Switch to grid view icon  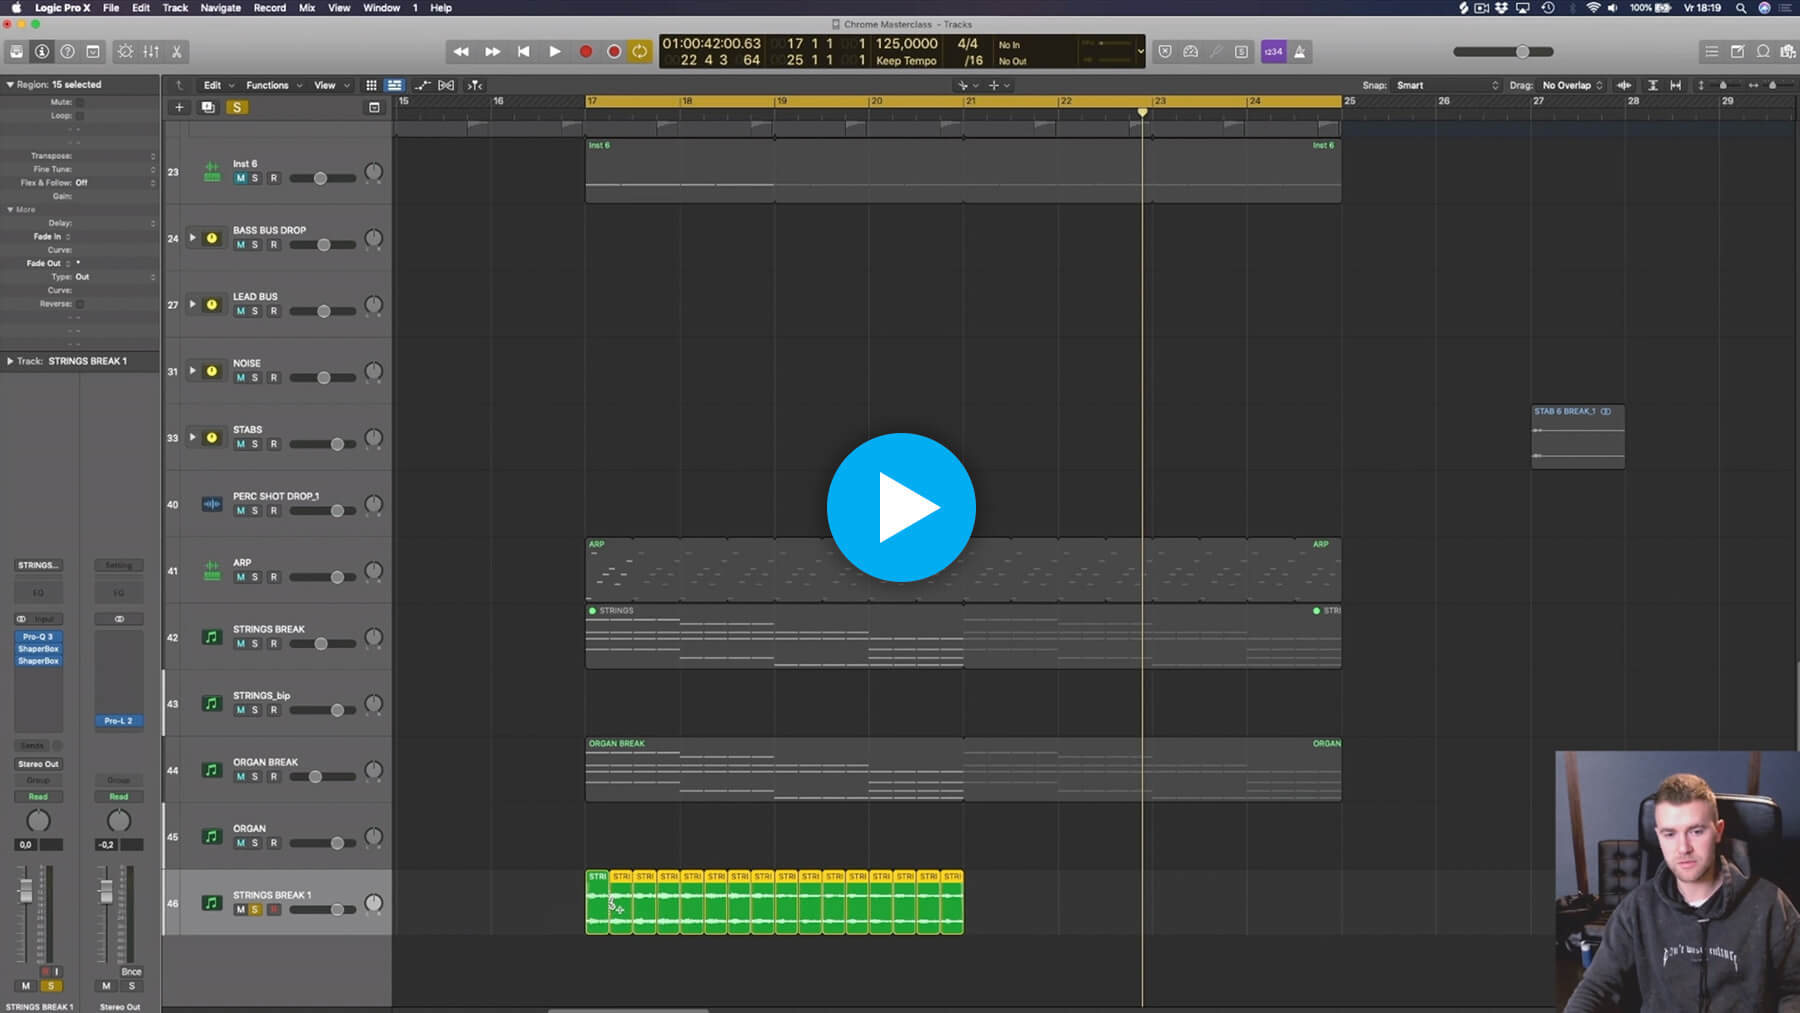[x=371, y=85]
